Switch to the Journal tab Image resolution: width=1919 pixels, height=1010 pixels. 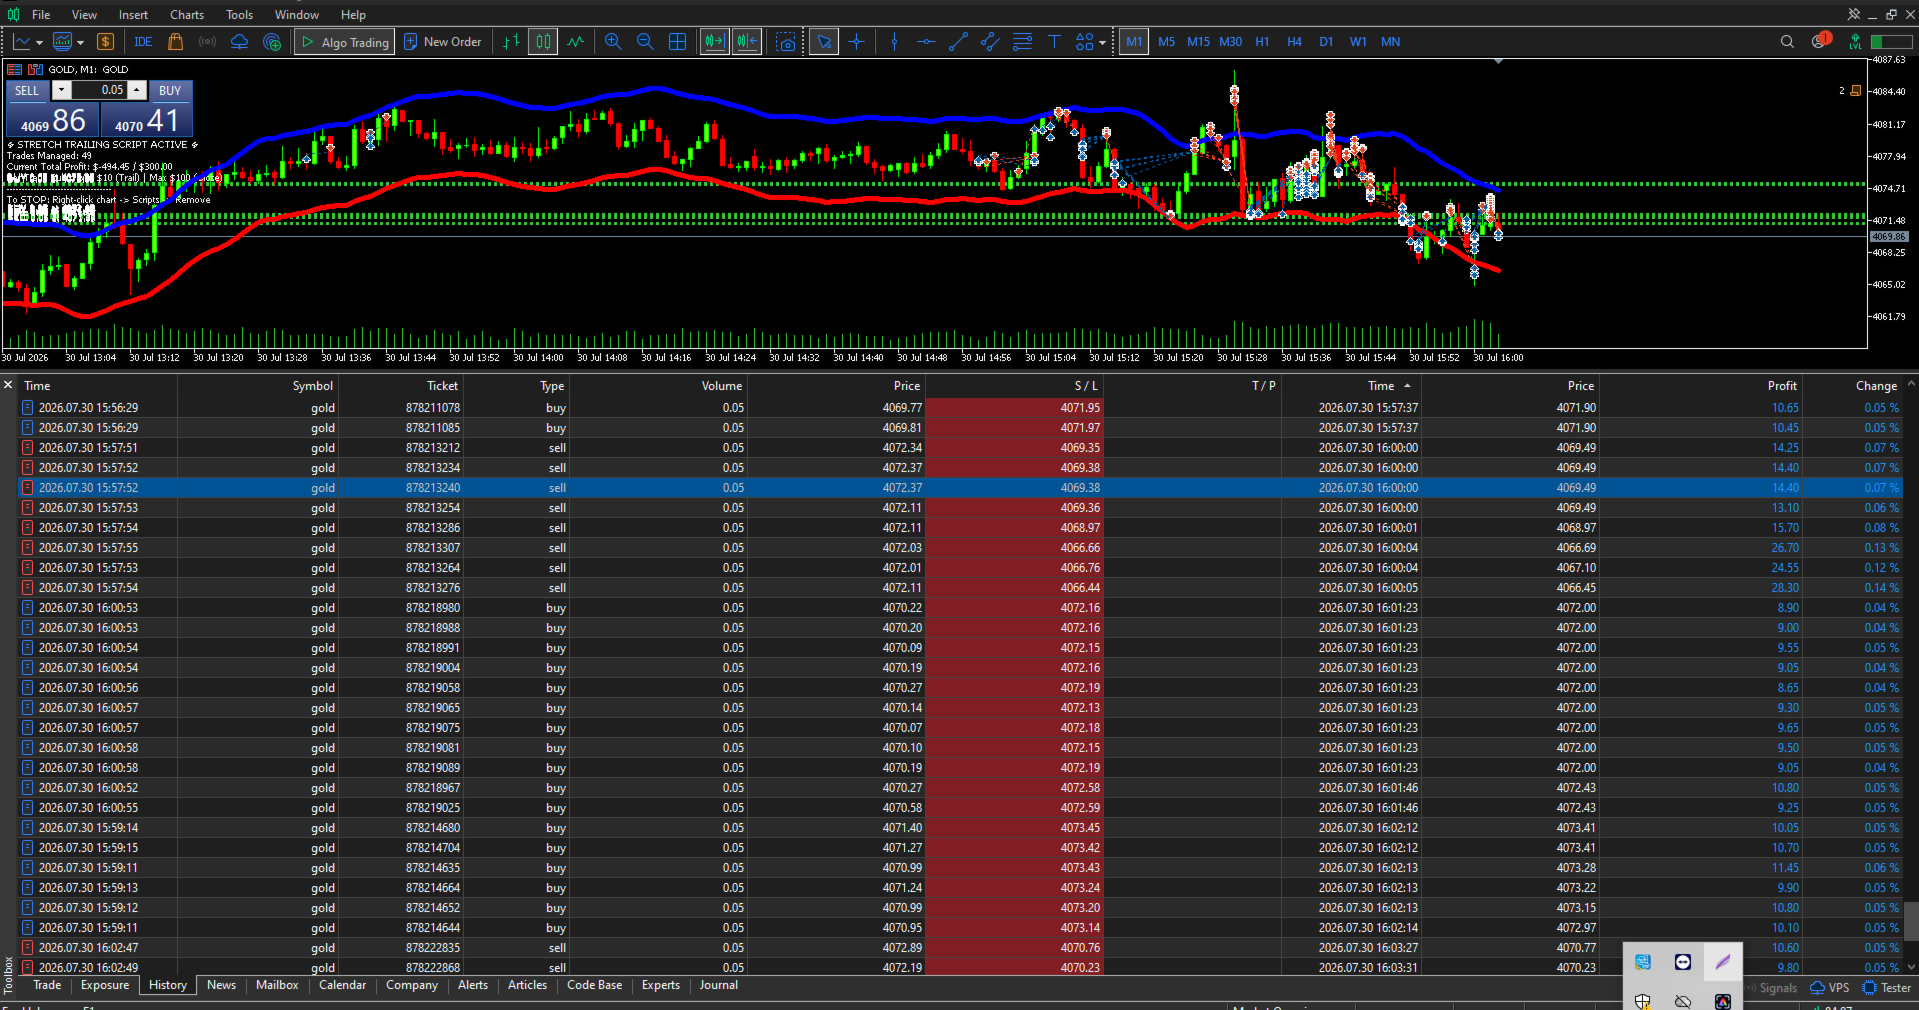[x=718, y=986]
